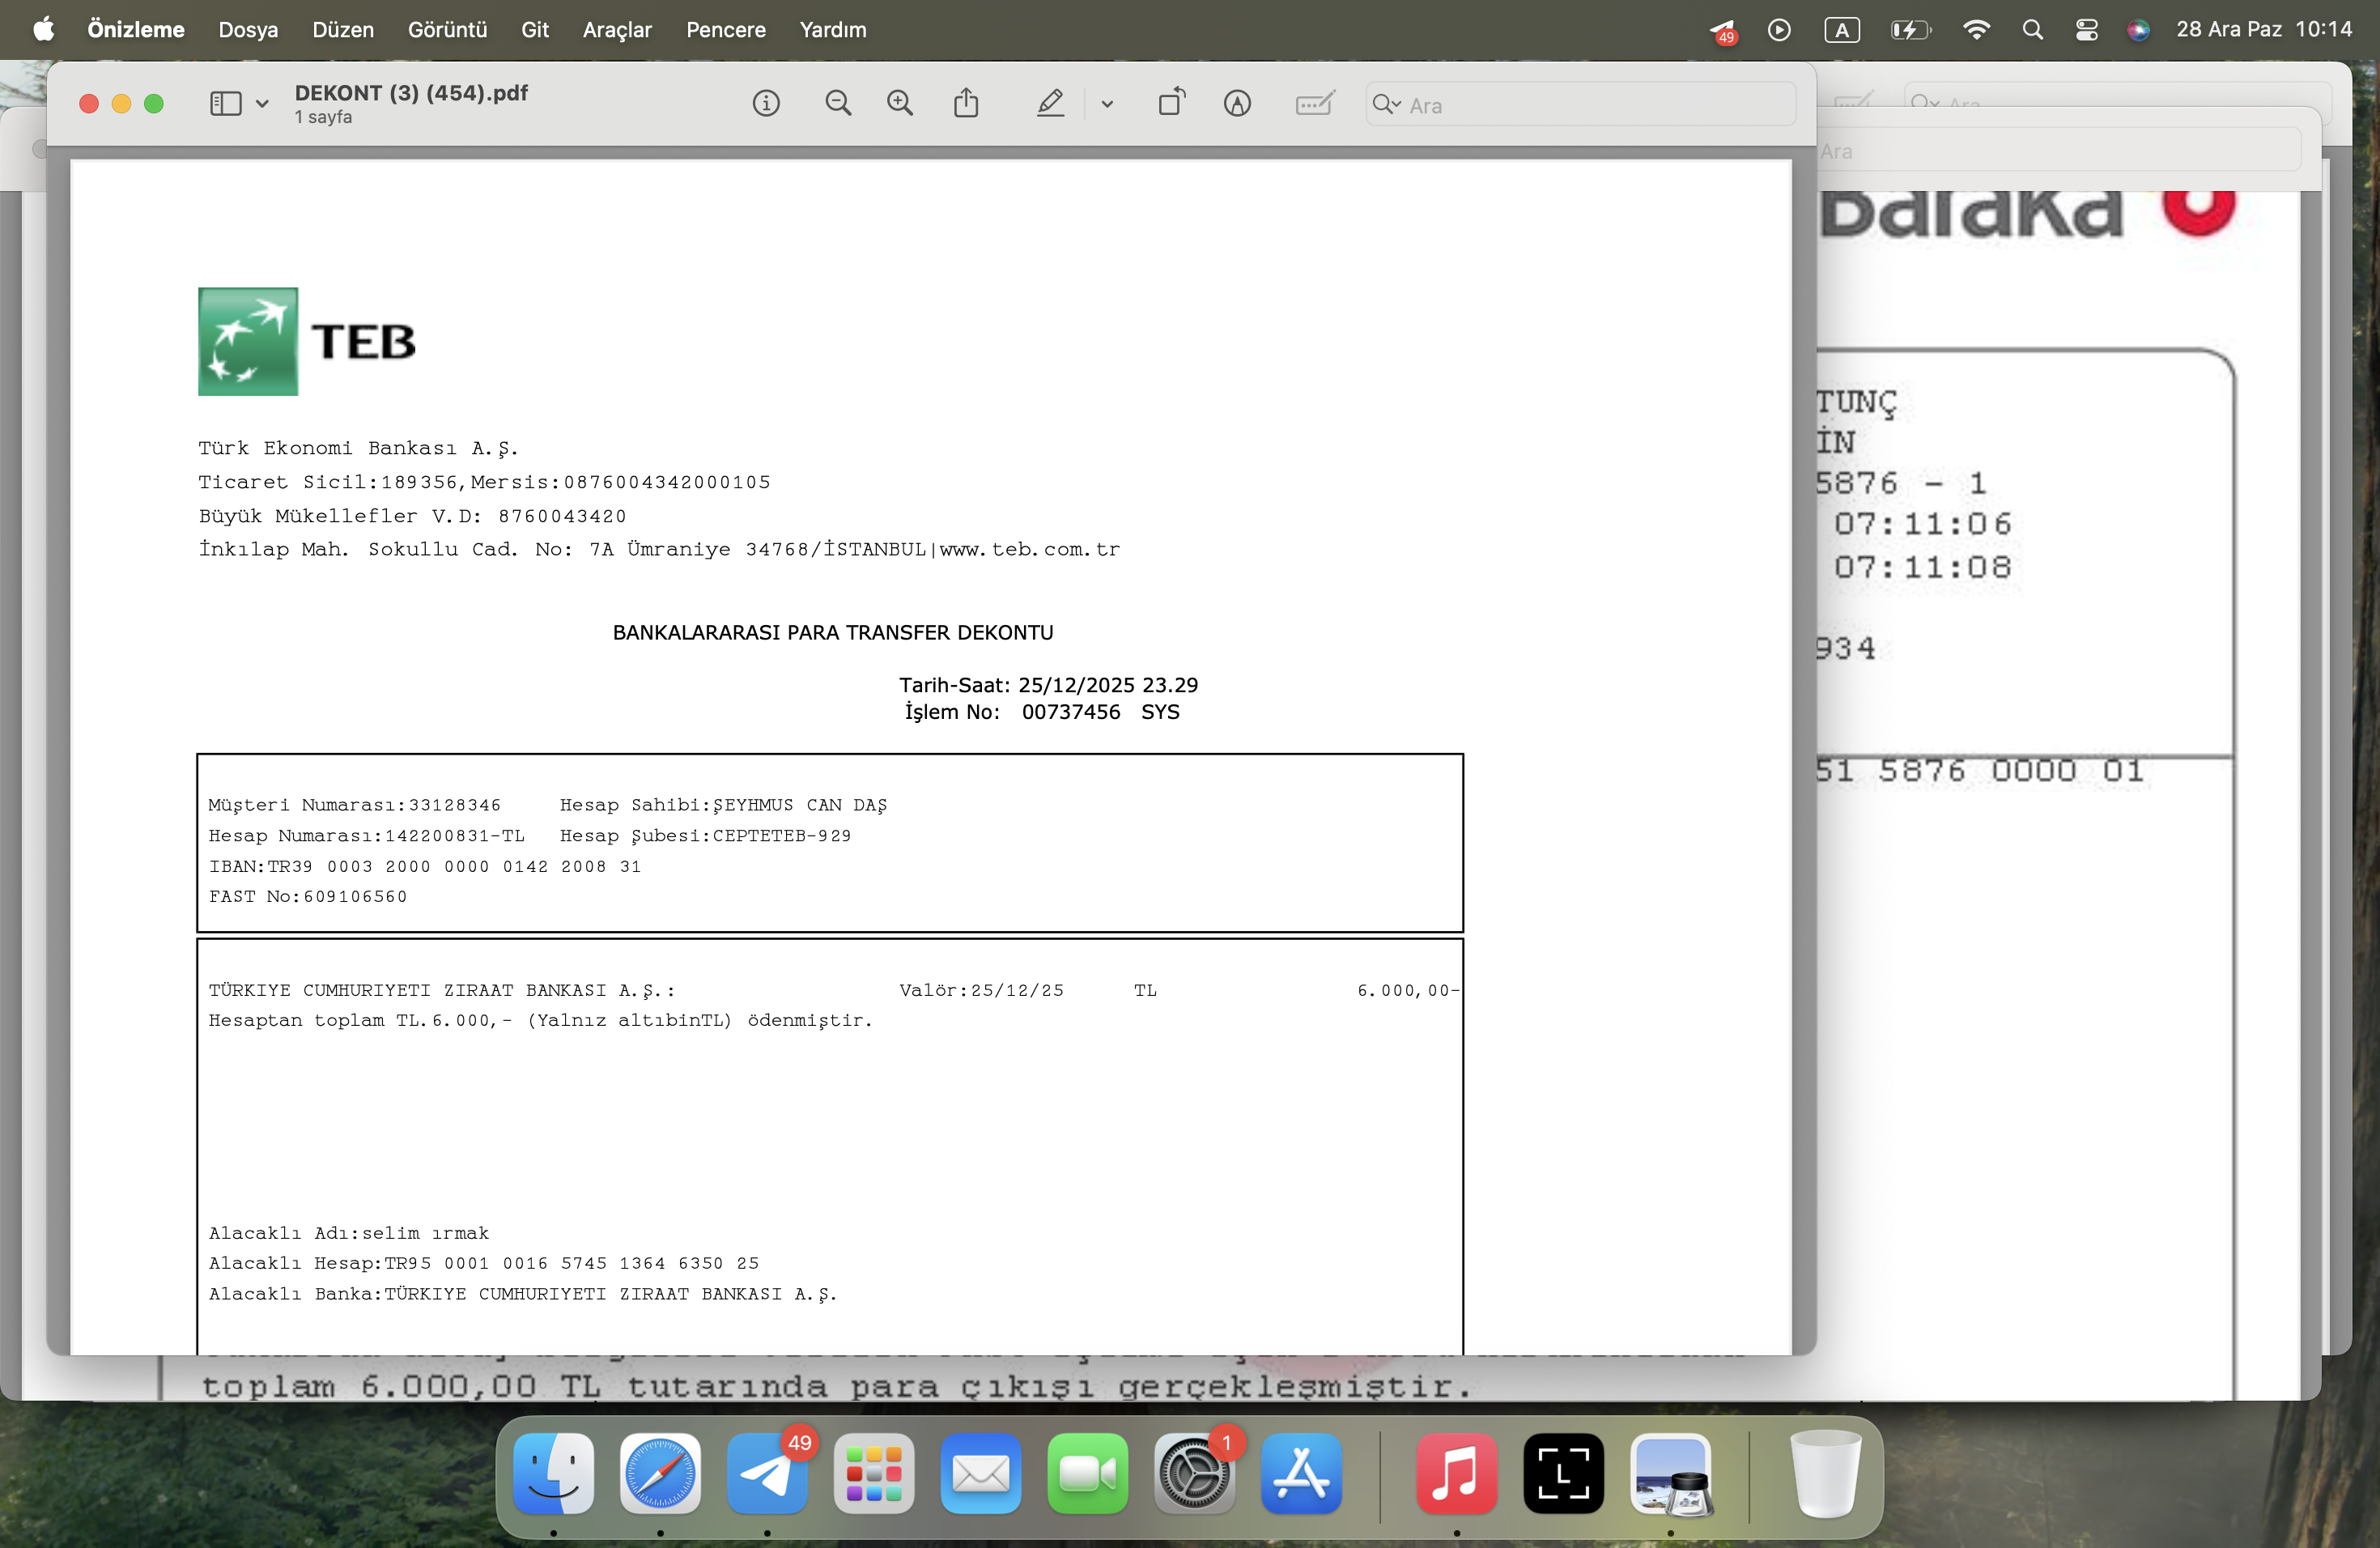Open Finder from the Dock
Image resolution: width=2380 pixels, height=1548 pixels.
pos(553,1473)
